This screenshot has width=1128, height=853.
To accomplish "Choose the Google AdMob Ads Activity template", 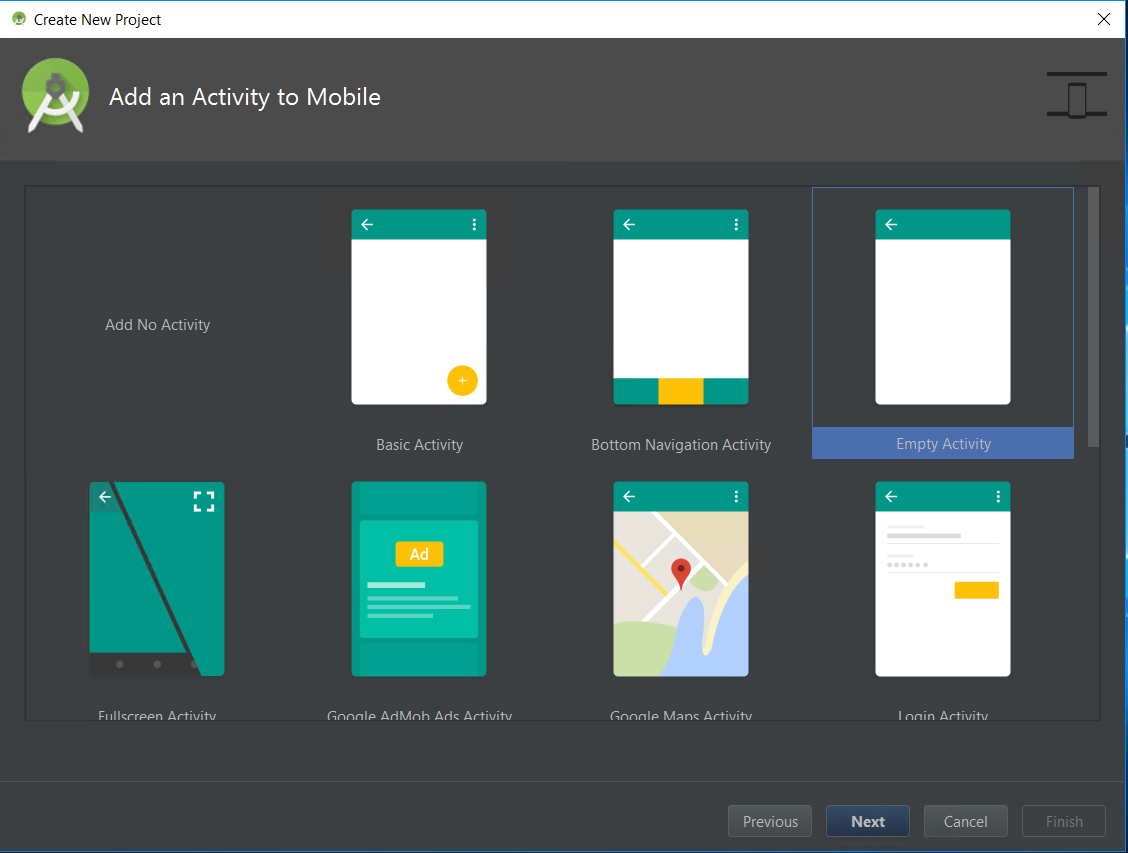I will tap(419, 579).
